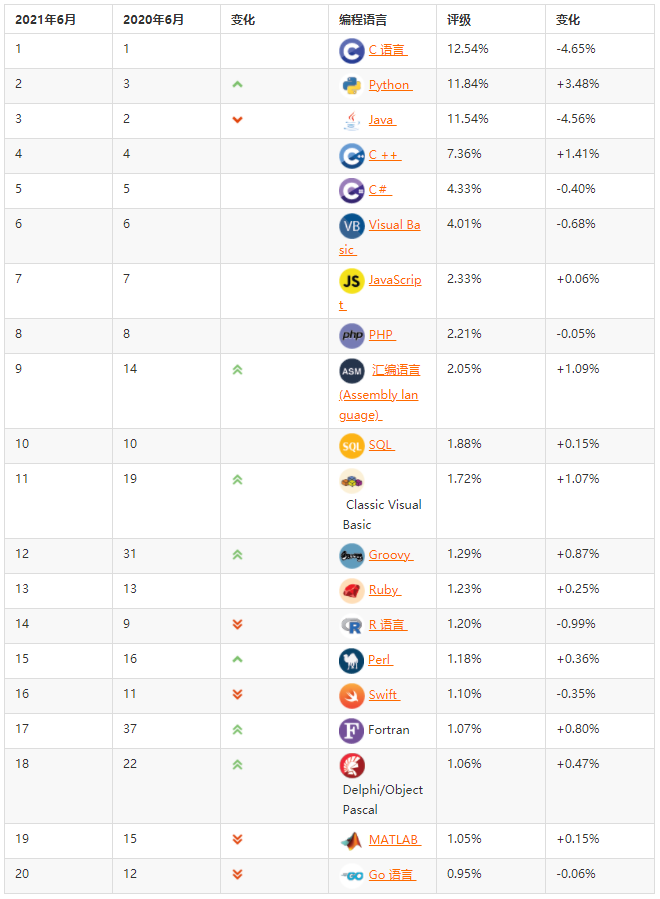The width and height of the screenshot is (660, 899).
Task: Click the SQL logo icon
Action: pyautogui.click(x=351, y=445)
